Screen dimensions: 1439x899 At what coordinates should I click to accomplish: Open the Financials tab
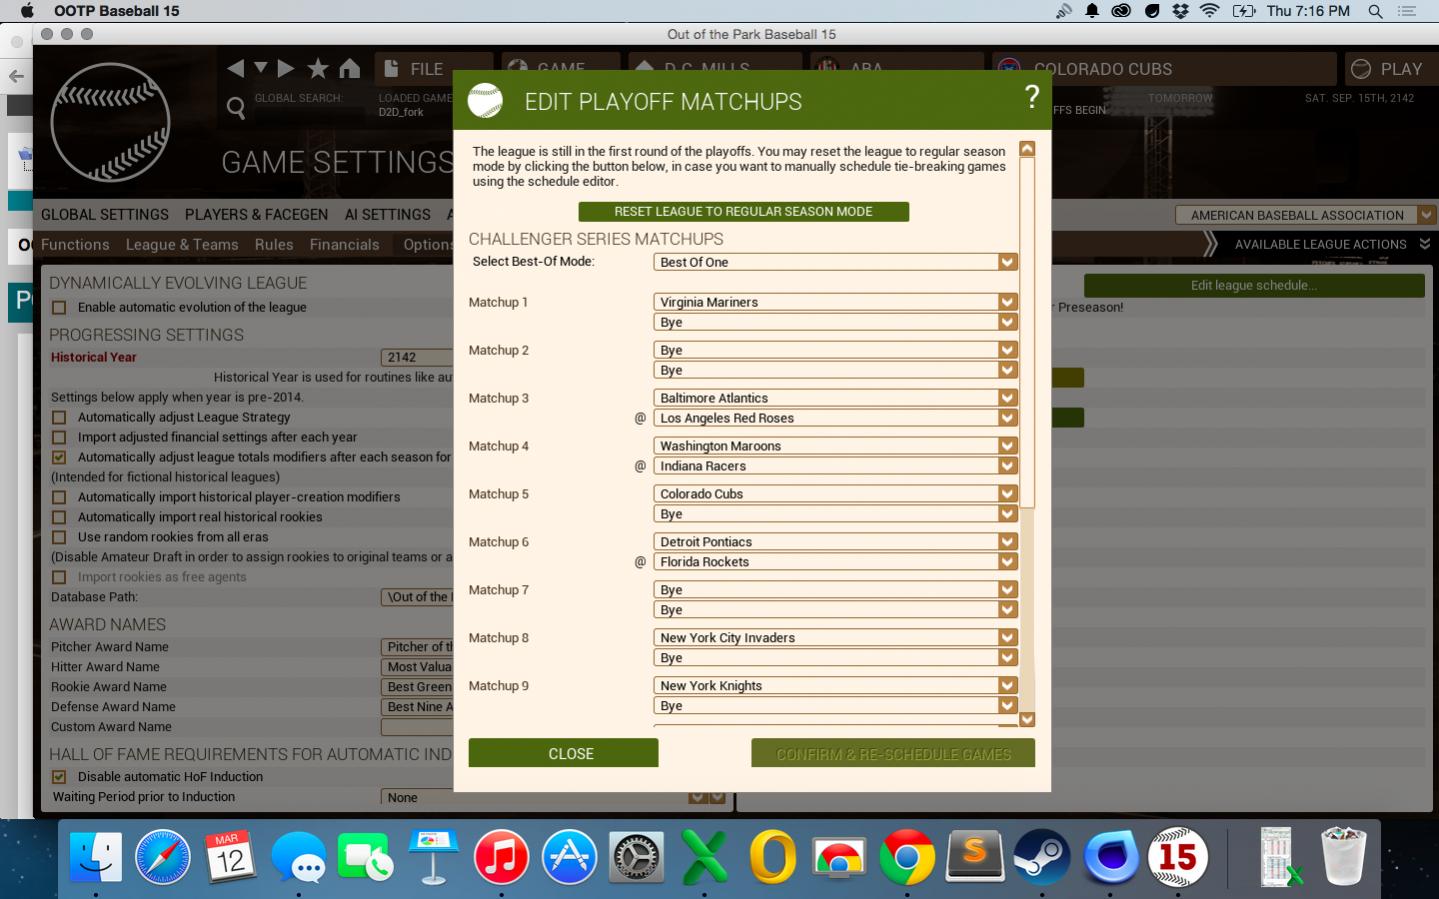click(344, 245)
